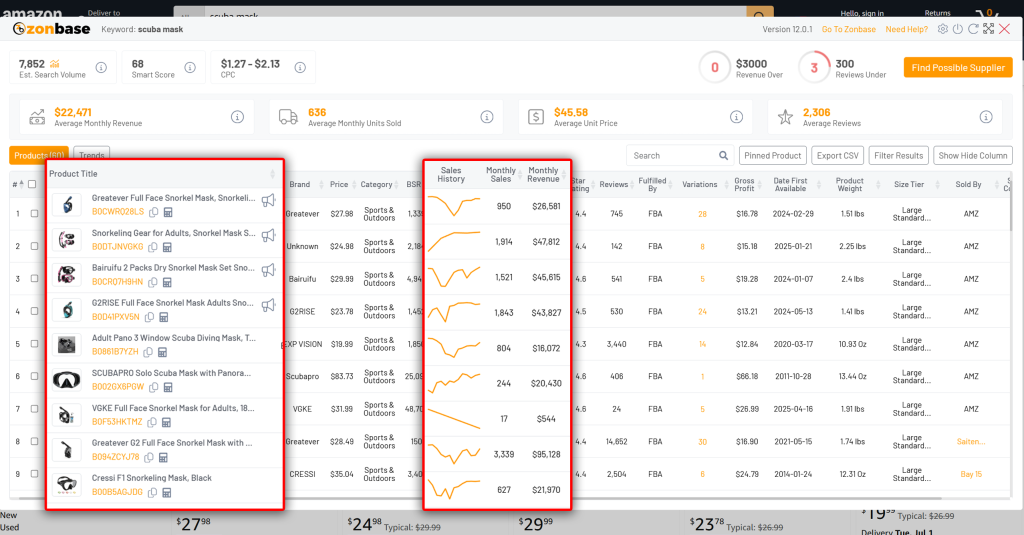Show info for Smart Score

click(x=190, y=67)
